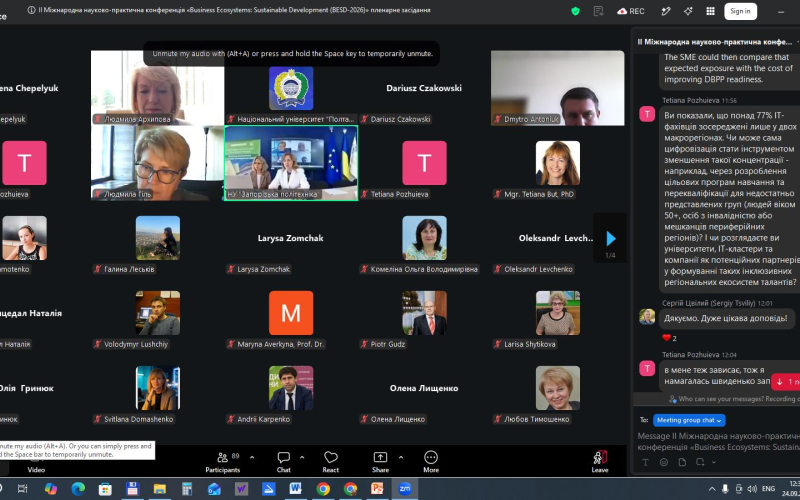
Task: Expand the Share options caret
Action: (401, 457)
